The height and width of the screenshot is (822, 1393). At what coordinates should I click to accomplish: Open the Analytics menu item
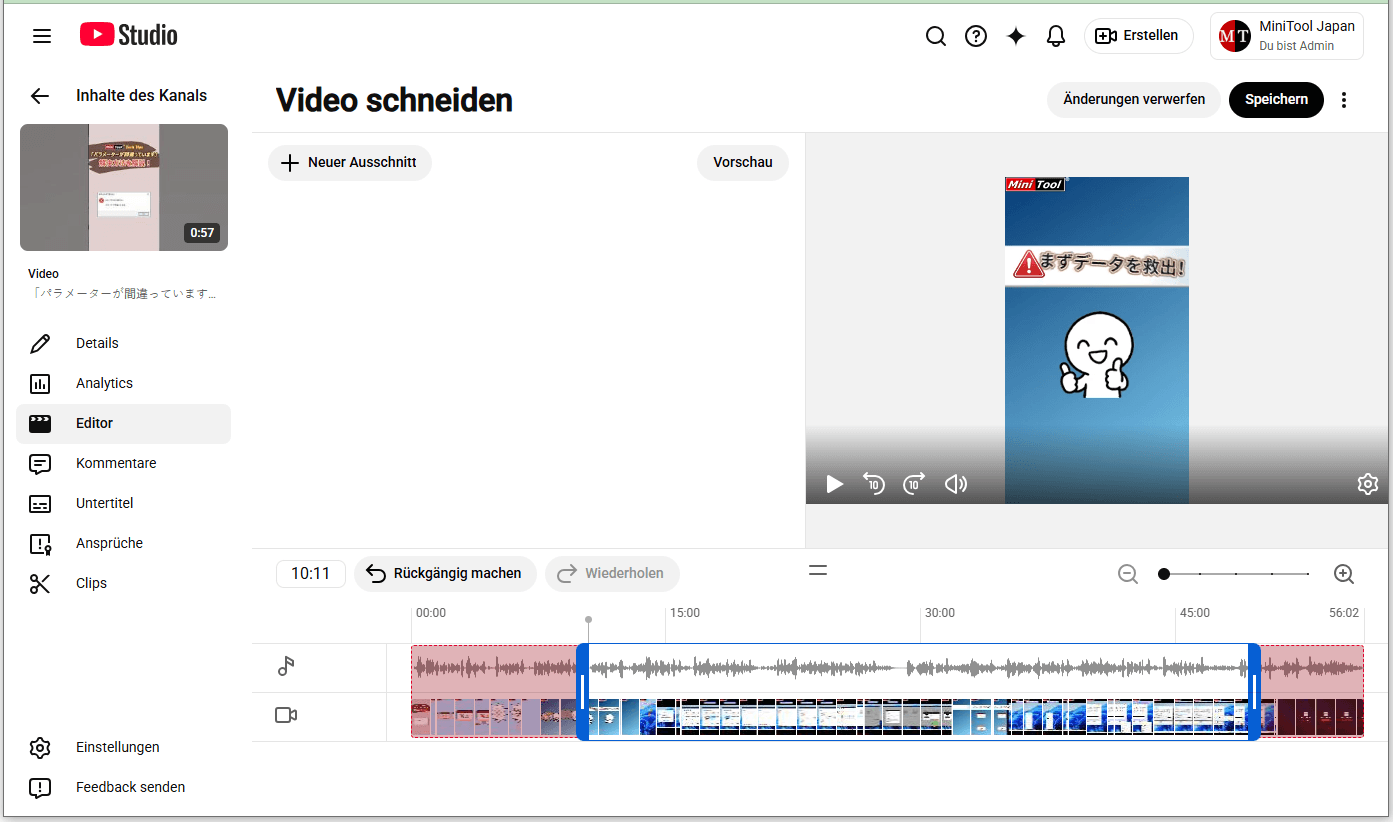[124, 384]
